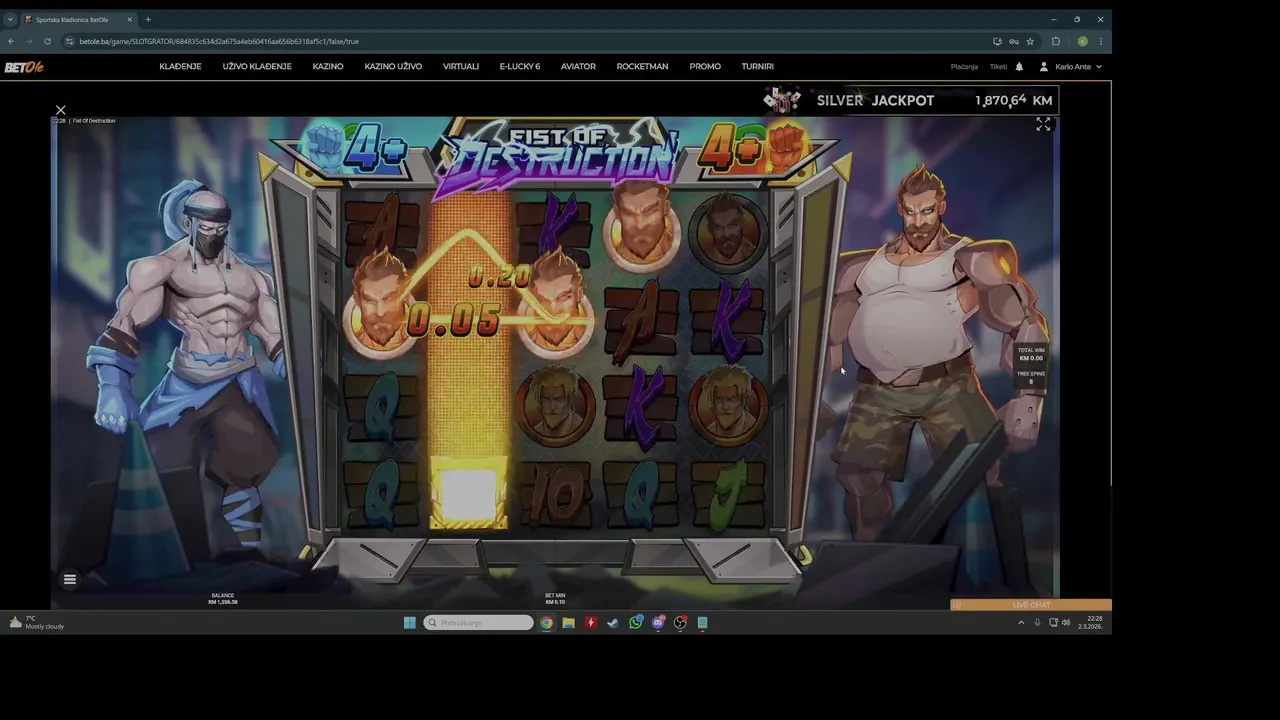
Task: Open the Chrome profile avatar
Action: coord(1082,41)
